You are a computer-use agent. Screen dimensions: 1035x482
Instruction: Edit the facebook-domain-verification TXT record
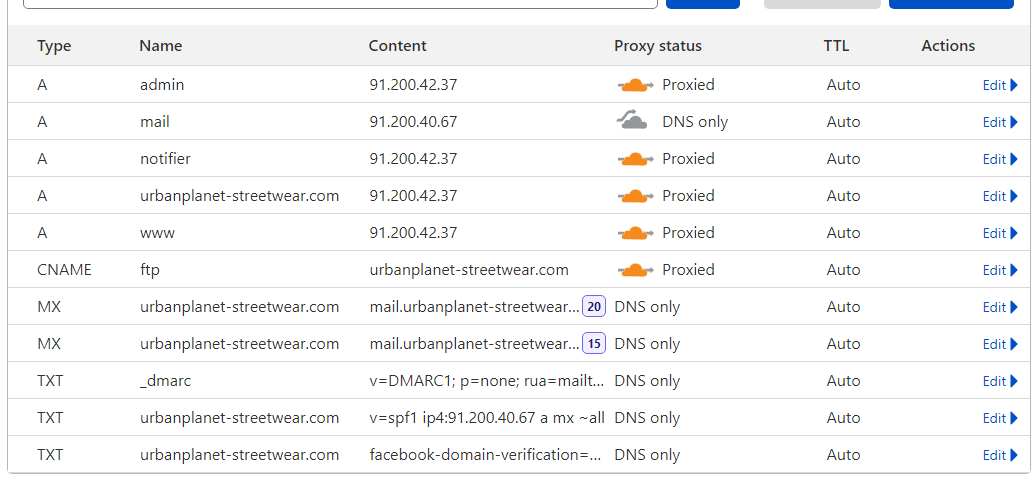pyautogui.click(x=999, y=455)
